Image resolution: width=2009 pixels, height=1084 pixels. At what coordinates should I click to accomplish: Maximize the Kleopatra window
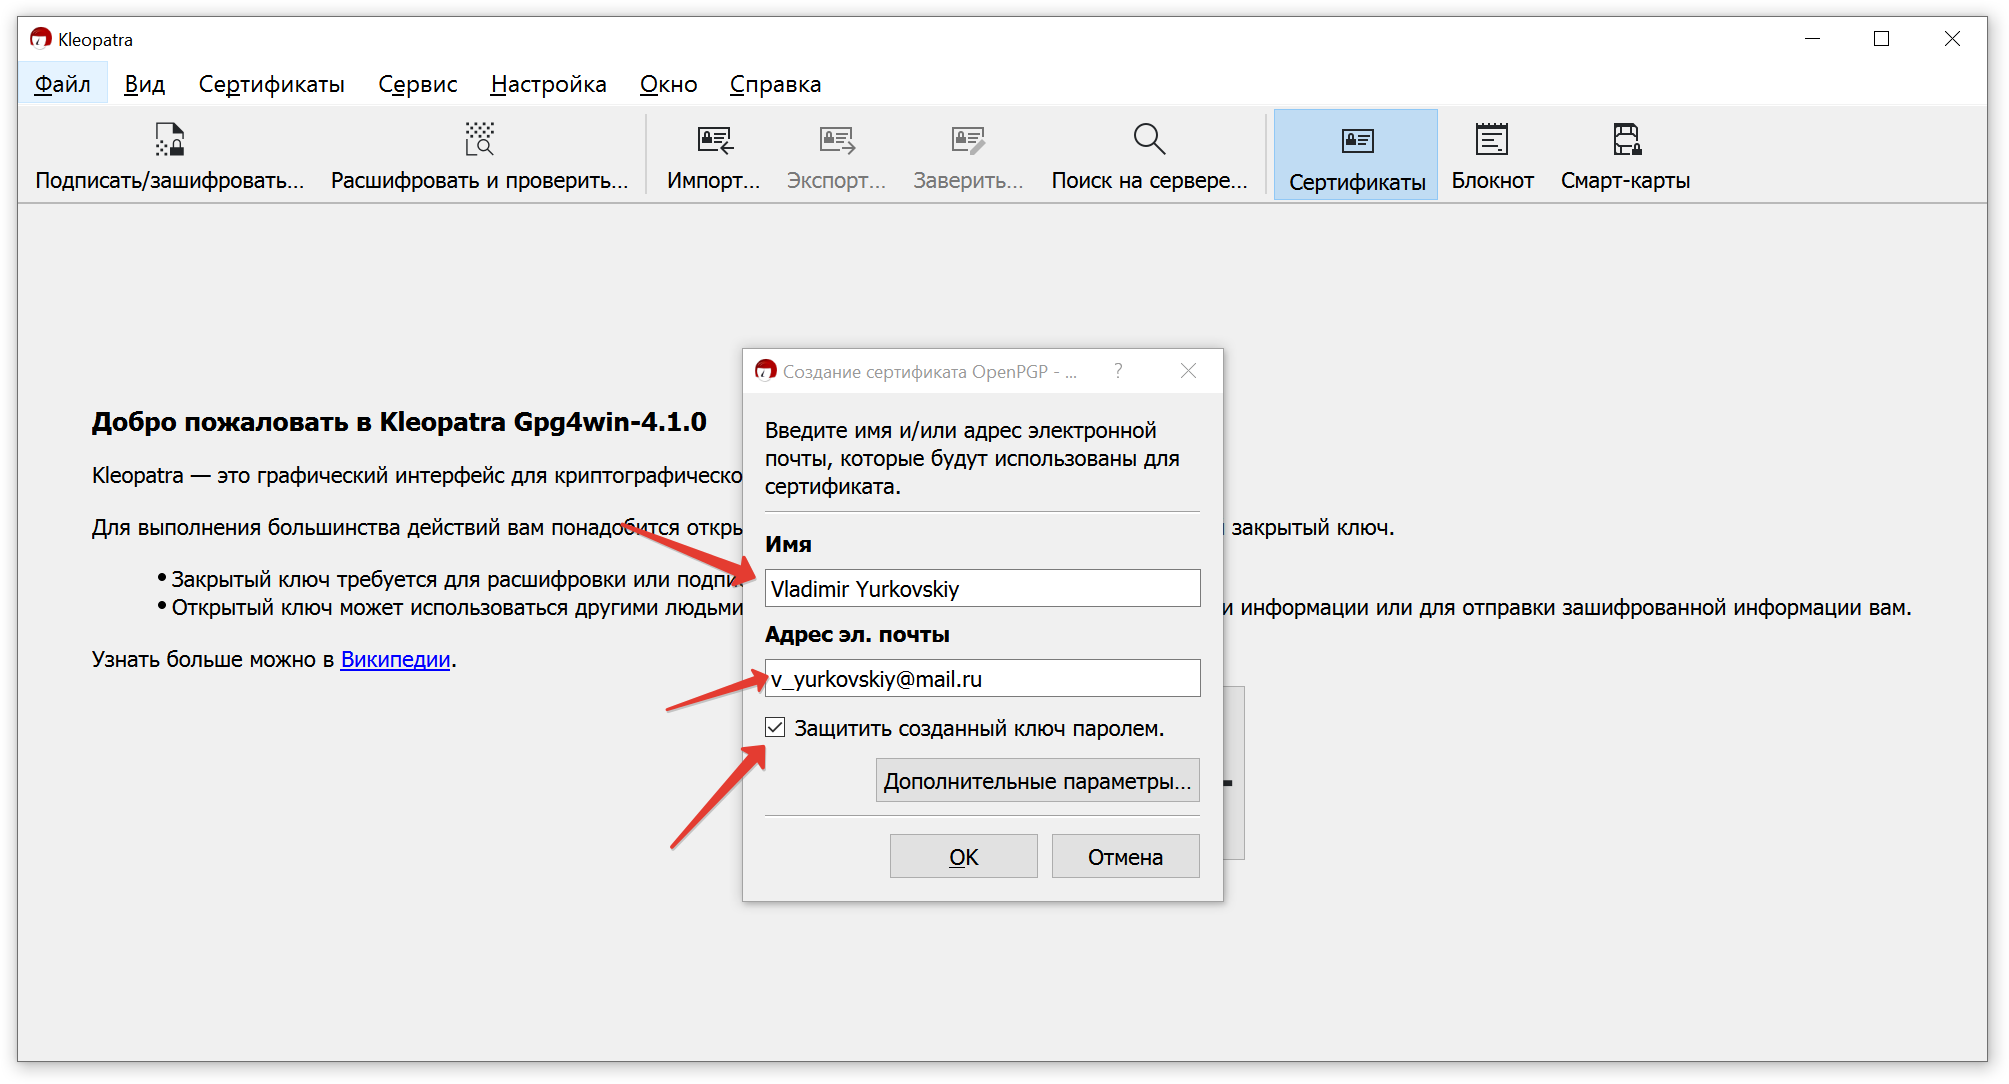(1881, 39)
